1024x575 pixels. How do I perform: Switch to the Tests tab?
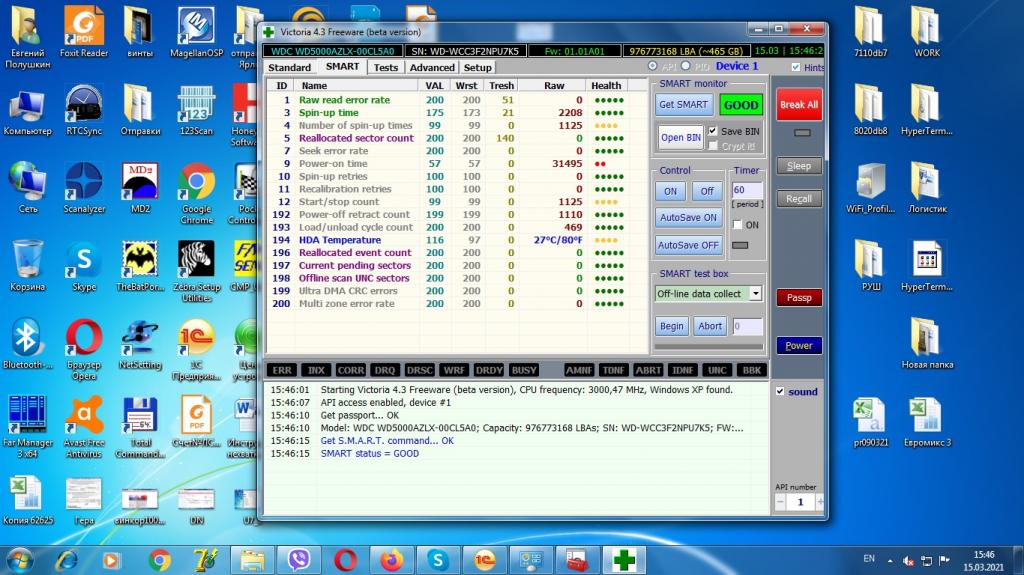tap(385, 67)
